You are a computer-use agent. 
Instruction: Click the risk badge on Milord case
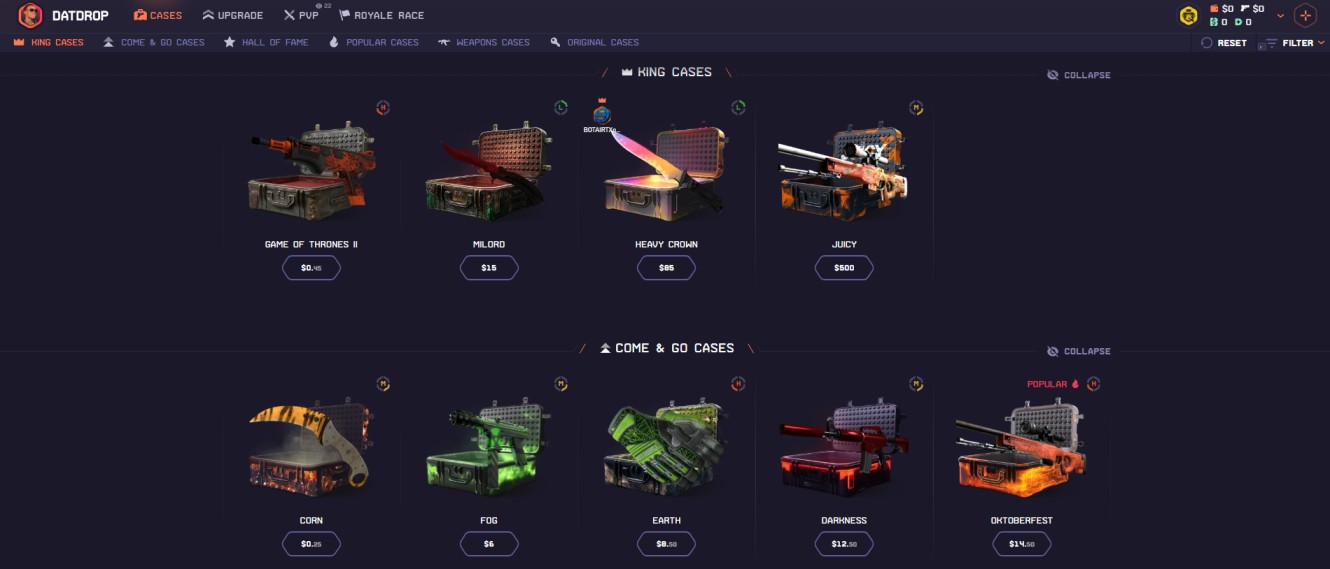561,108
